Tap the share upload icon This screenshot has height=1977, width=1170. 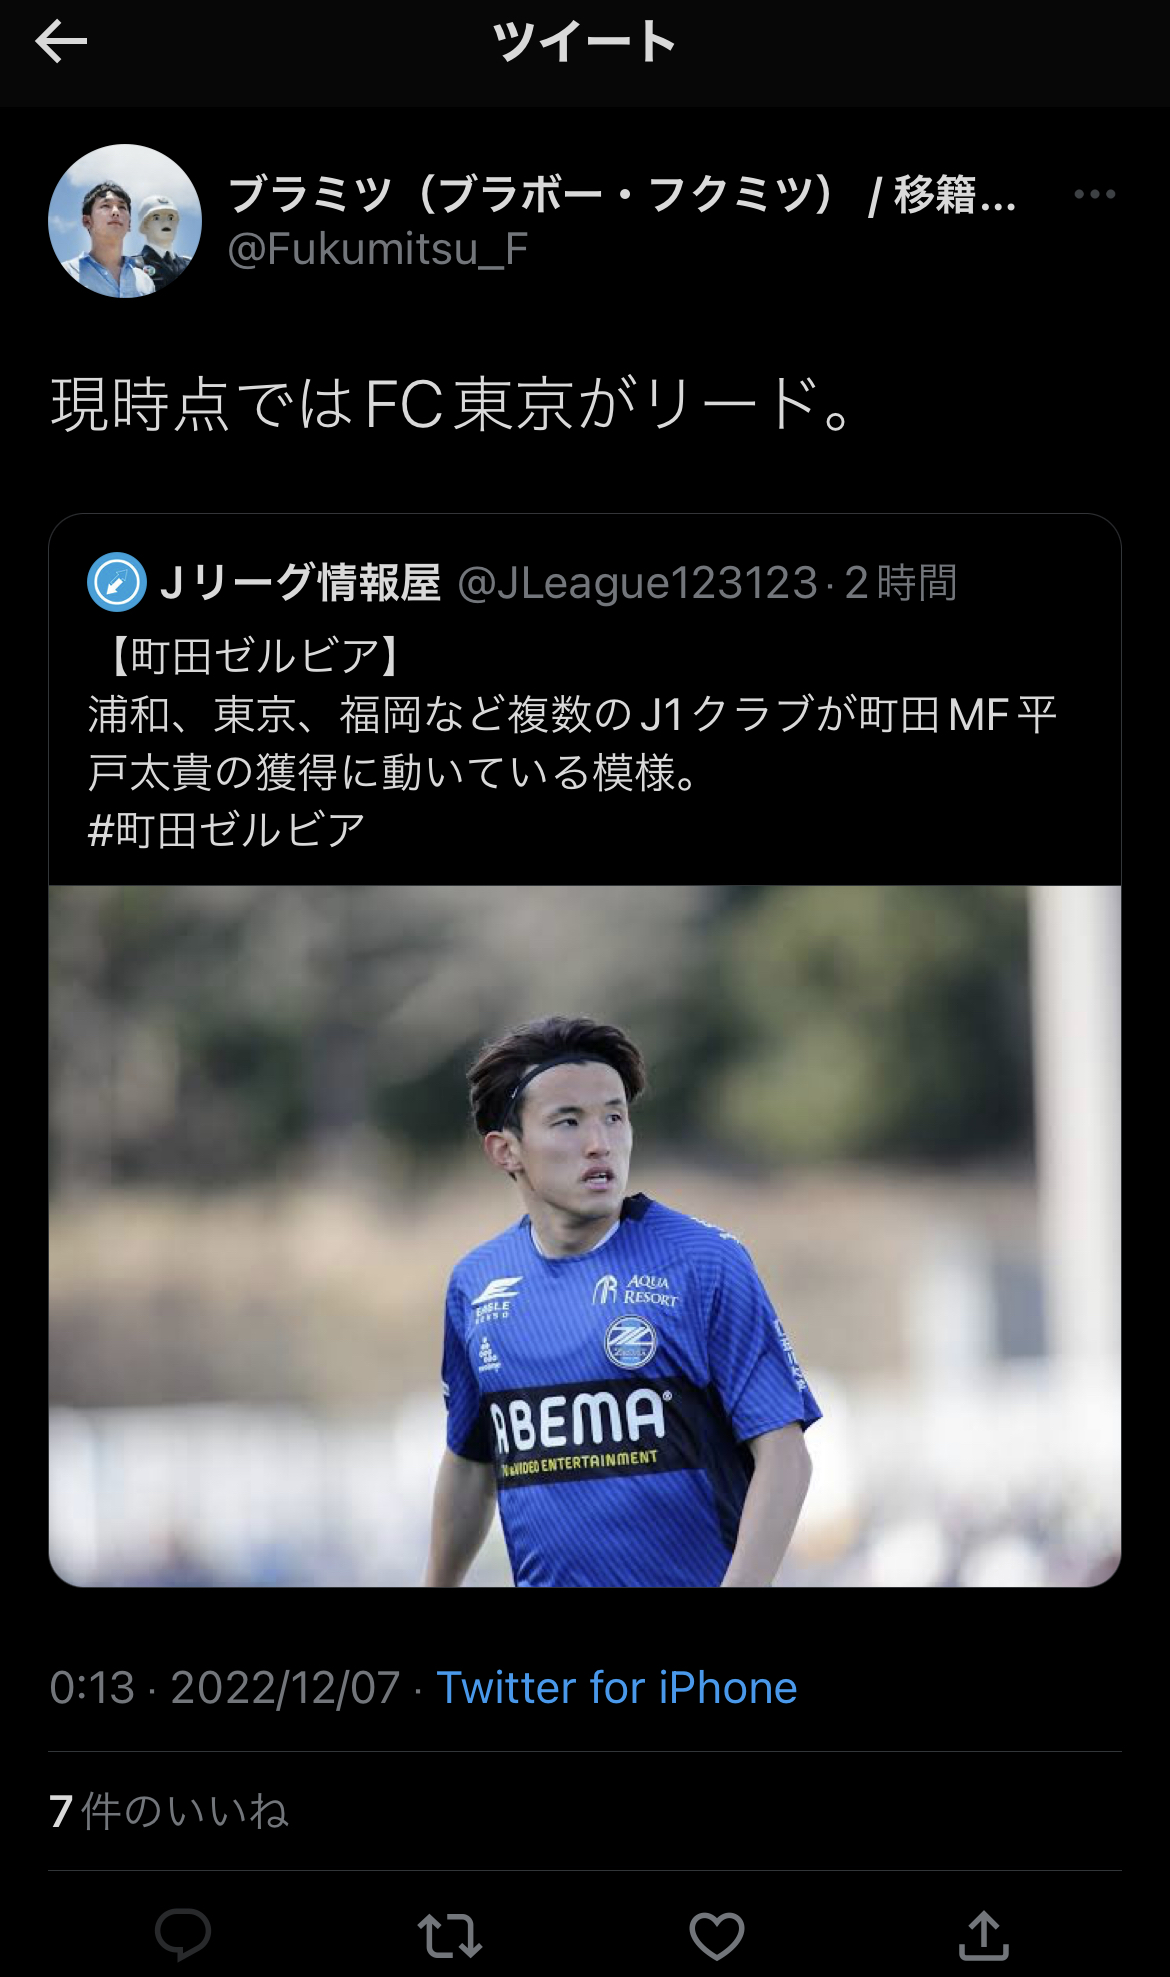pos(984,1933)
